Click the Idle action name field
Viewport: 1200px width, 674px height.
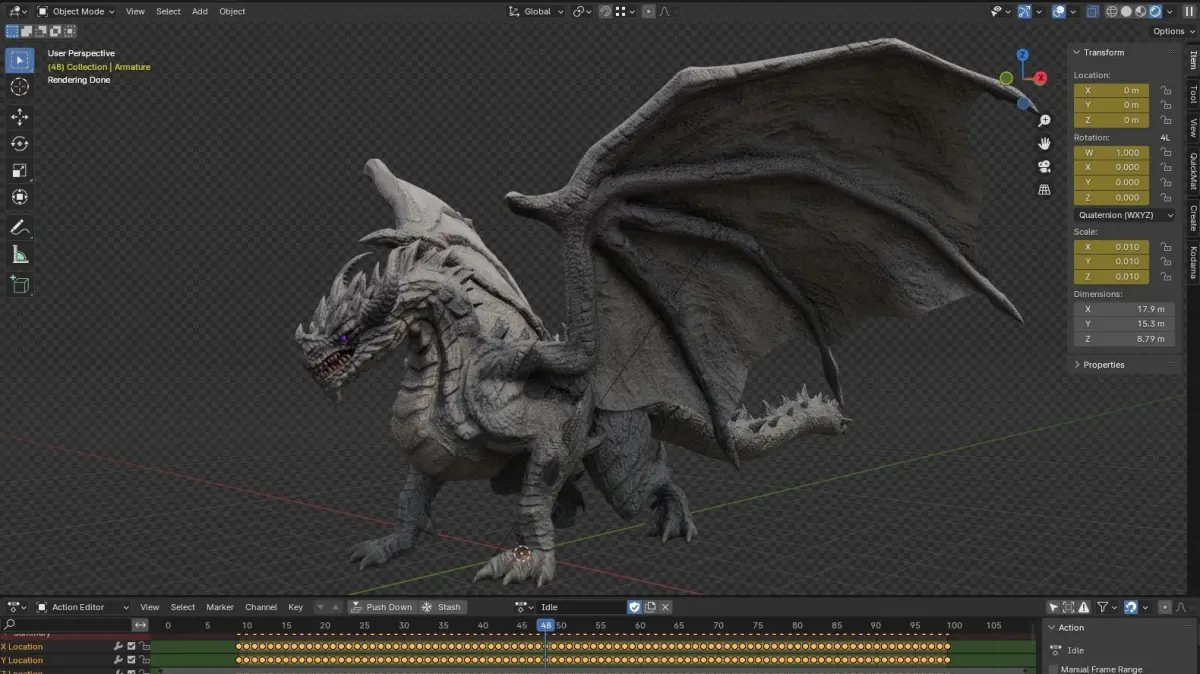580,607
